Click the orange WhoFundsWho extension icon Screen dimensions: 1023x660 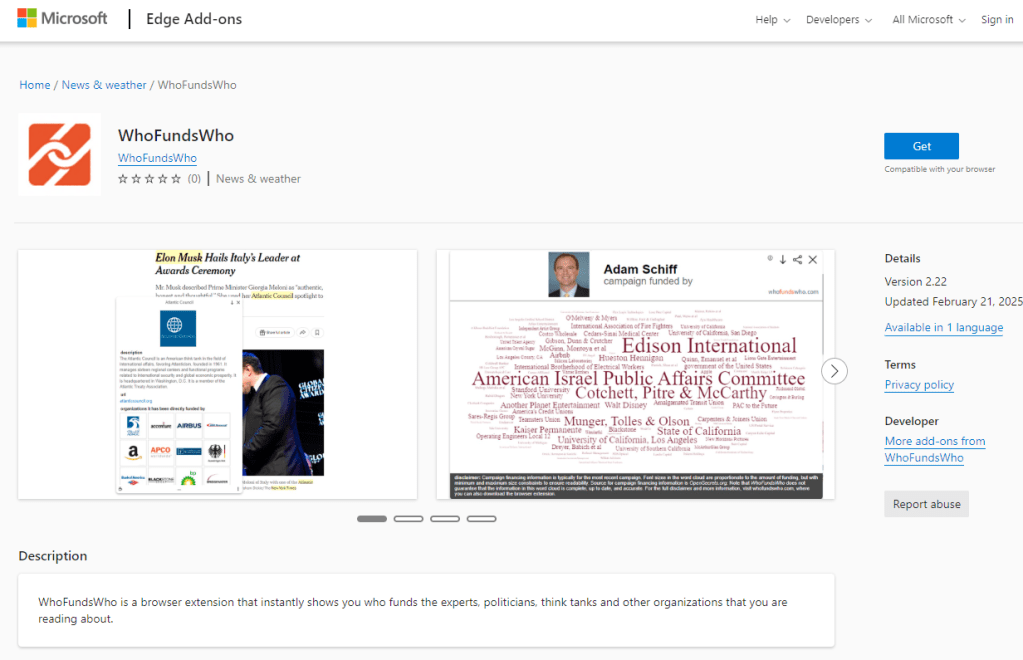[60, 155]
